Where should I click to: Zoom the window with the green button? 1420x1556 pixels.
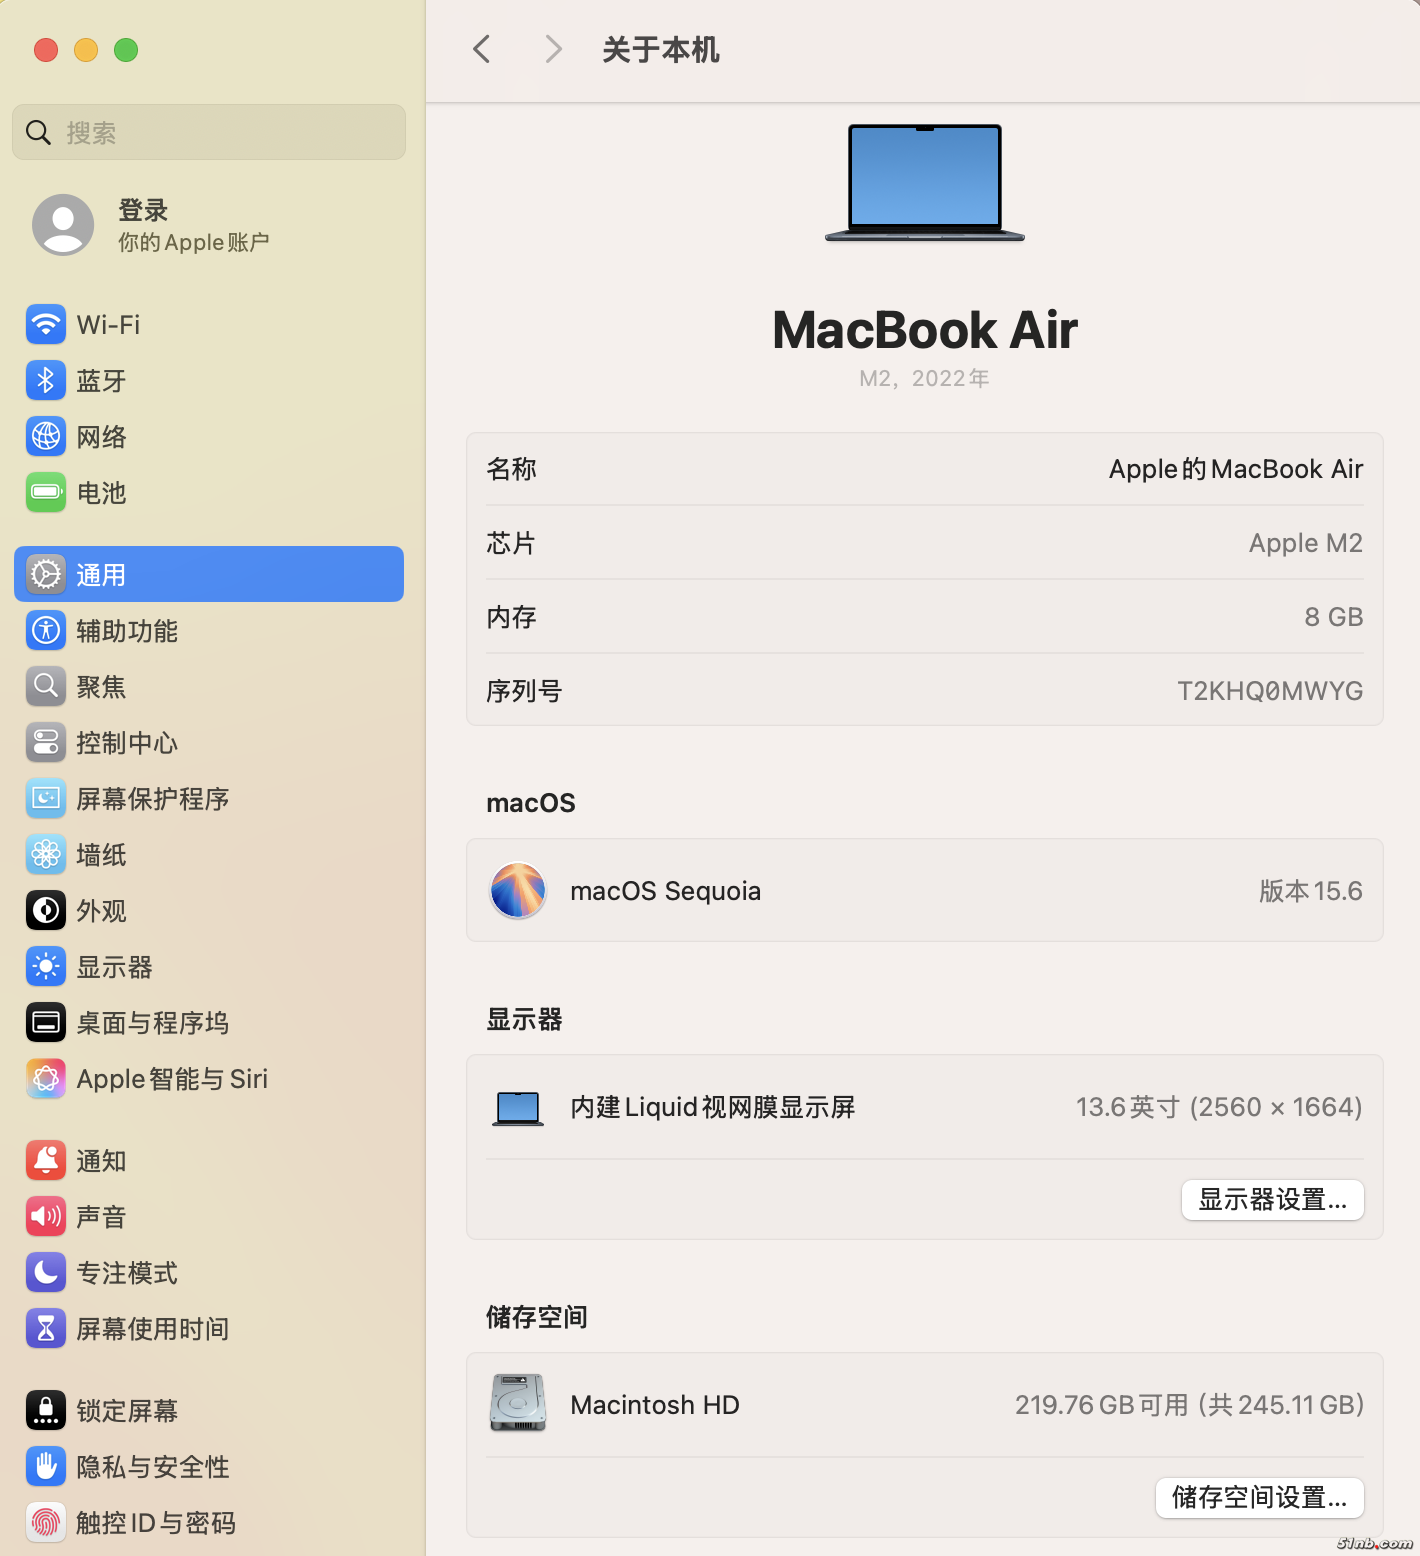(x=126, y=50)
